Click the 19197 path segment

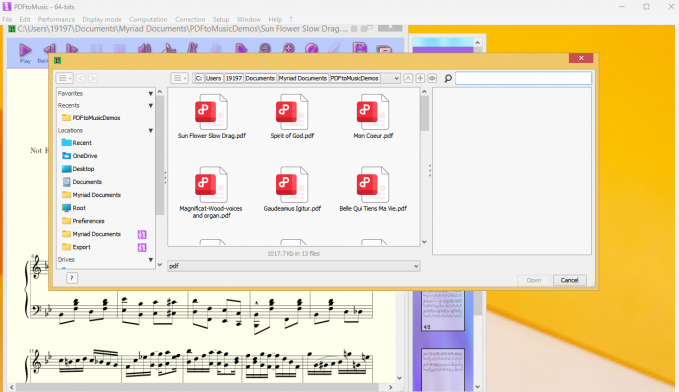point(233,78)
